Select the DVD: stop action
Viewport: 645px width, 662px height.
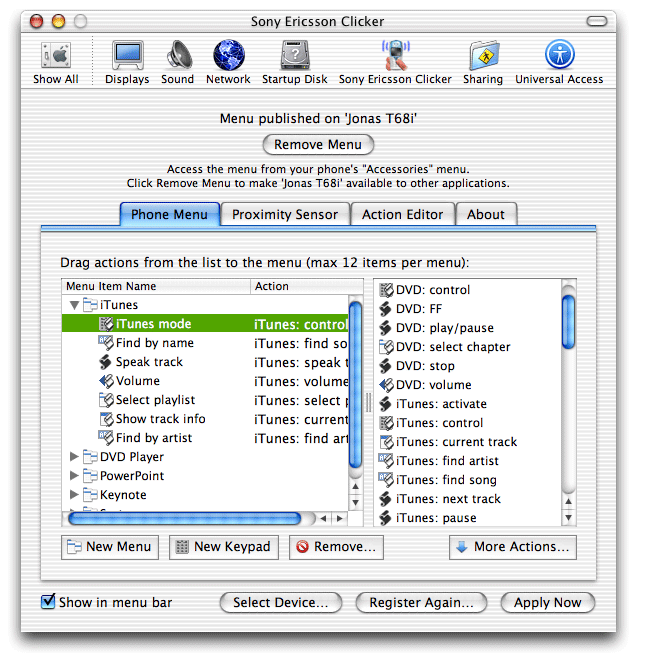coord(469,366)
